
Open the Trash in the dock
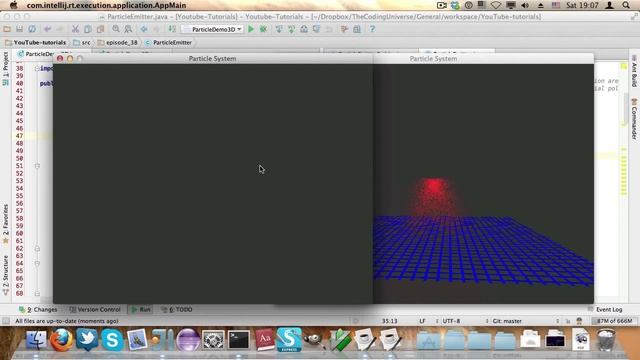pyautogui.click(x=606, y=340)
